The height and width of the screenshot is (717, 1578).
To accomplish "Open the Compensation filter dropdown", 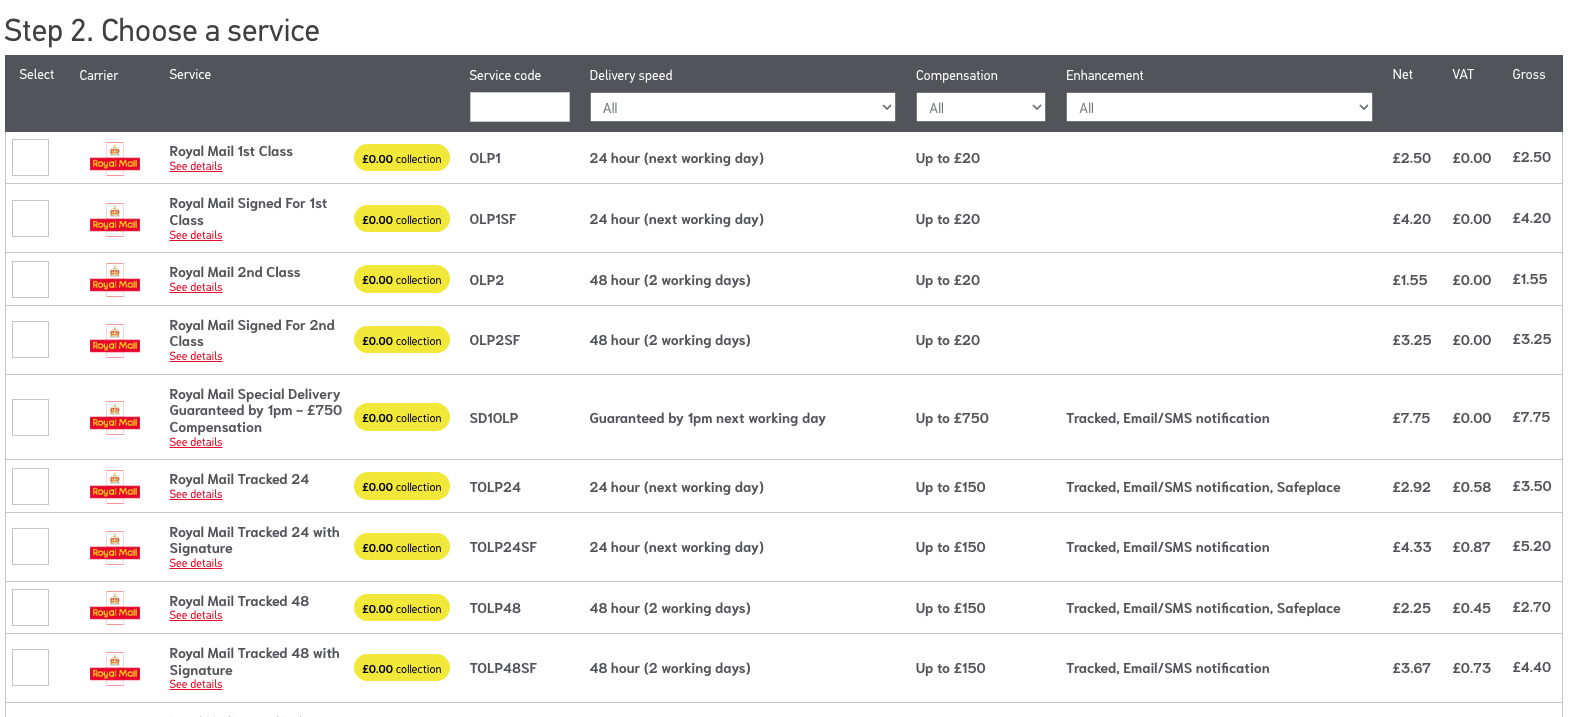I will point(981,107).
